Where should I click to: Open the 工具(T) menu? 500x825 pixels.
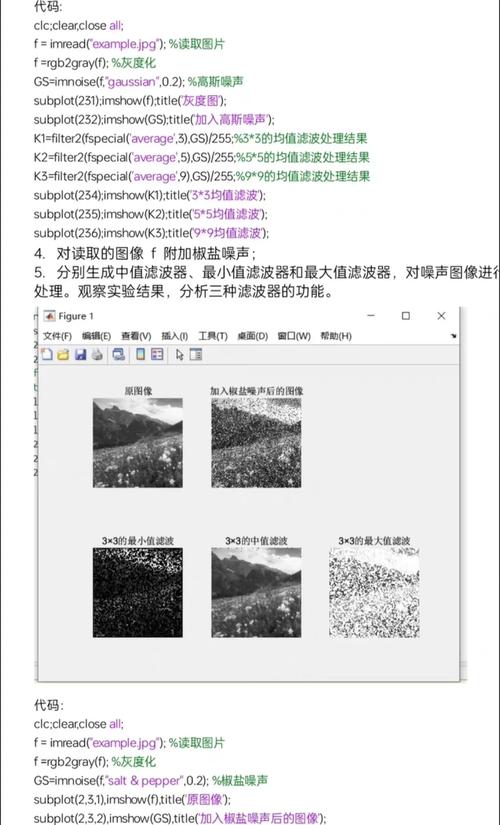point(213,336)
